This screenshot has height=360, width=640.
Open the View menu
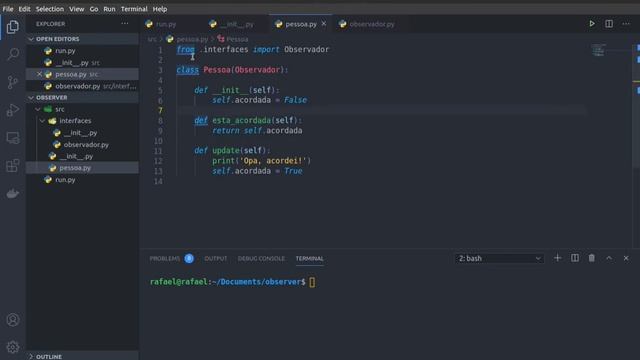coord(76,9)
